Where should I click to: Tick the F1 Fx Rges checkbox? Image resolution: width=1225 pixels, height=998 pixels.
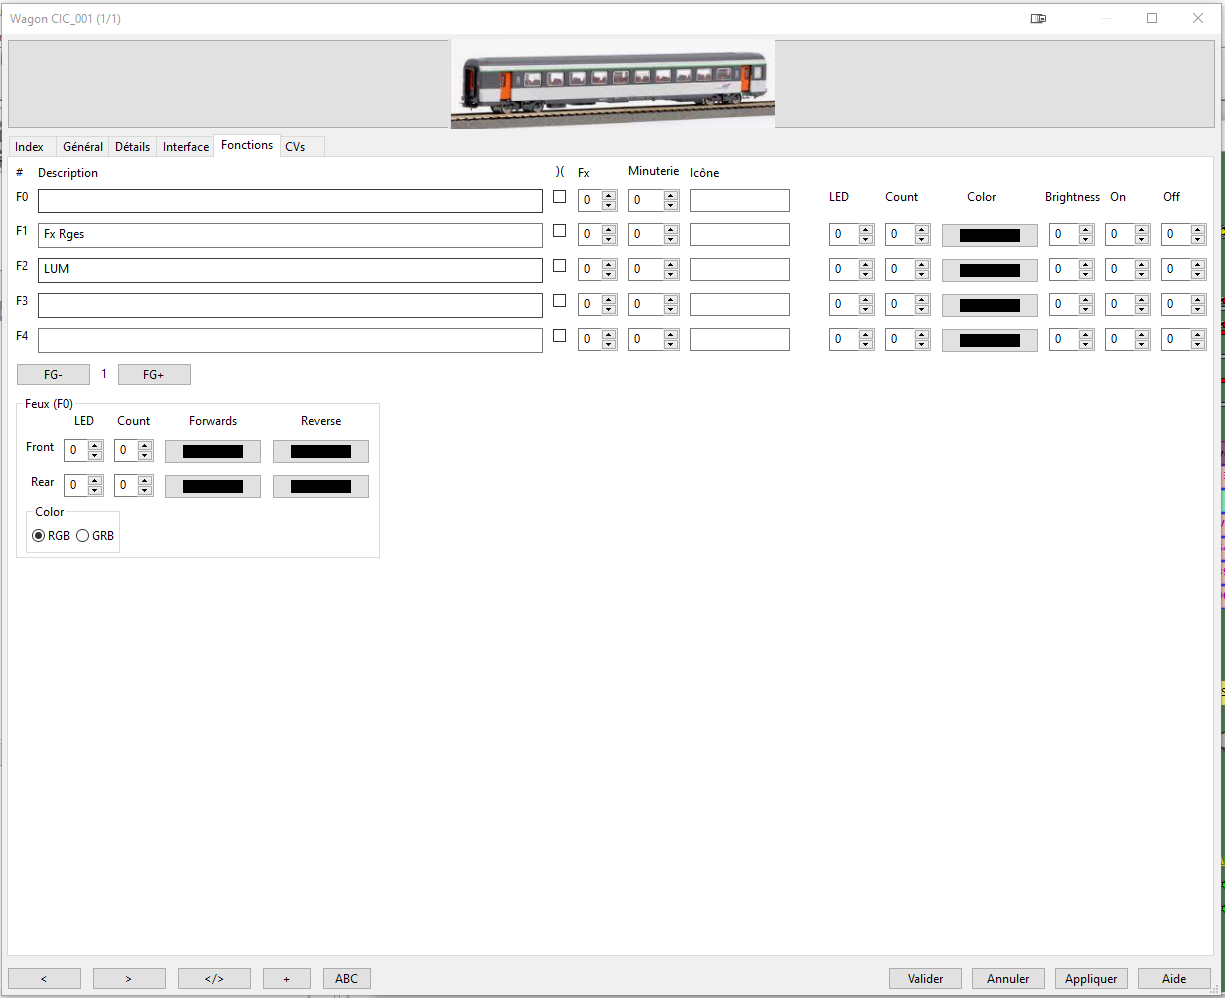click(x=560, y=231)
